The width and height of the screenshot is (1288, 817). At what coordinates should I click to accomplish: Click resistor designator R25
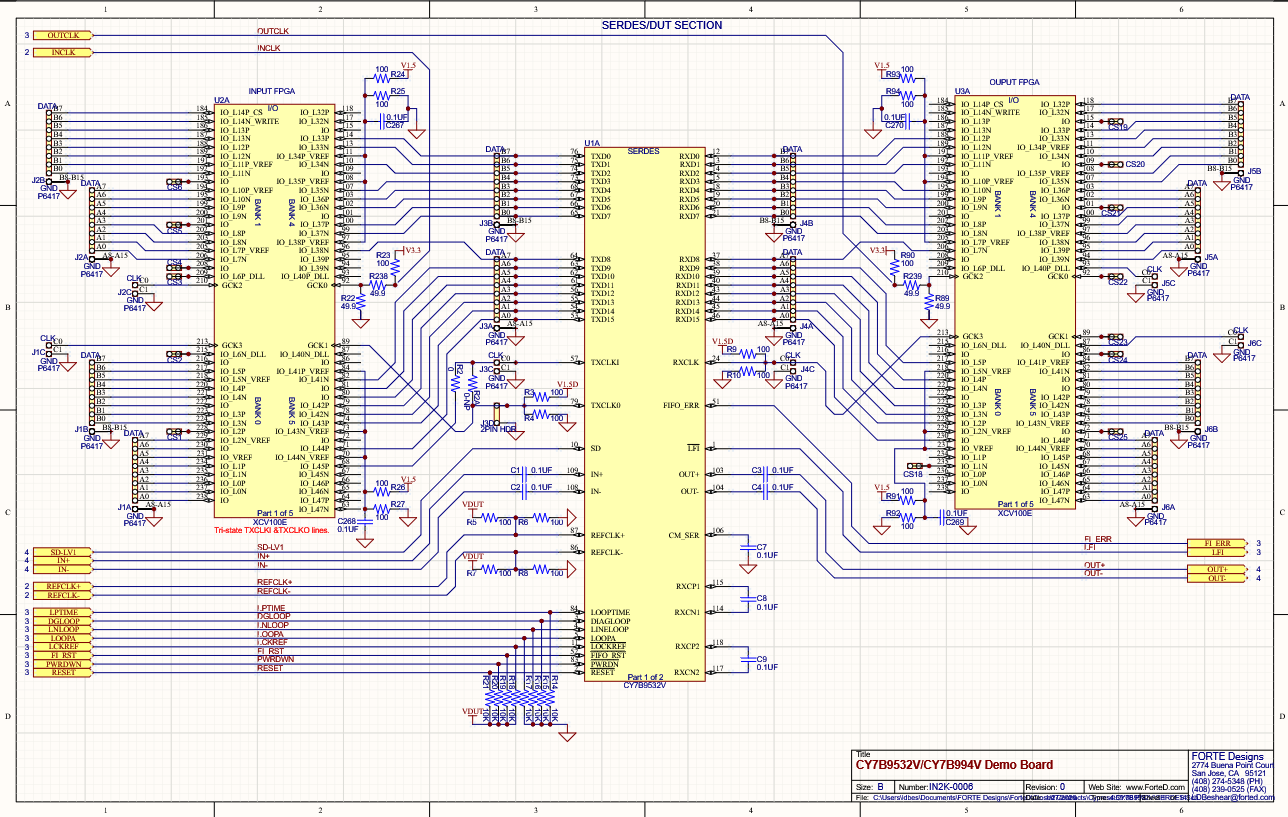click(x=398, y=91)
